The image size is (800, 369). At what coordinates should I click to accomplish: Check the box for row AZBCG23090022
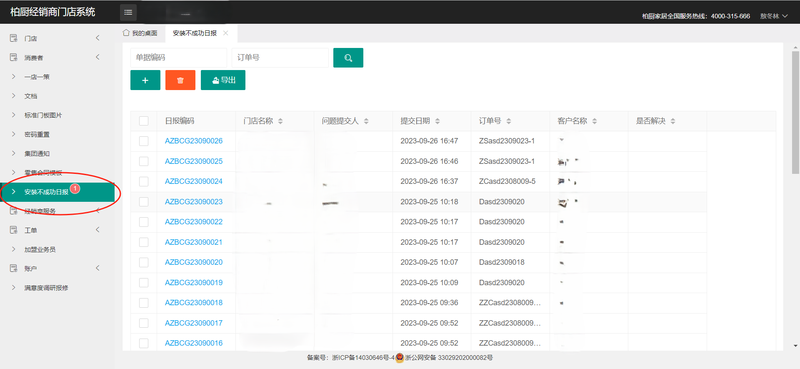click(x=144, y=222)
